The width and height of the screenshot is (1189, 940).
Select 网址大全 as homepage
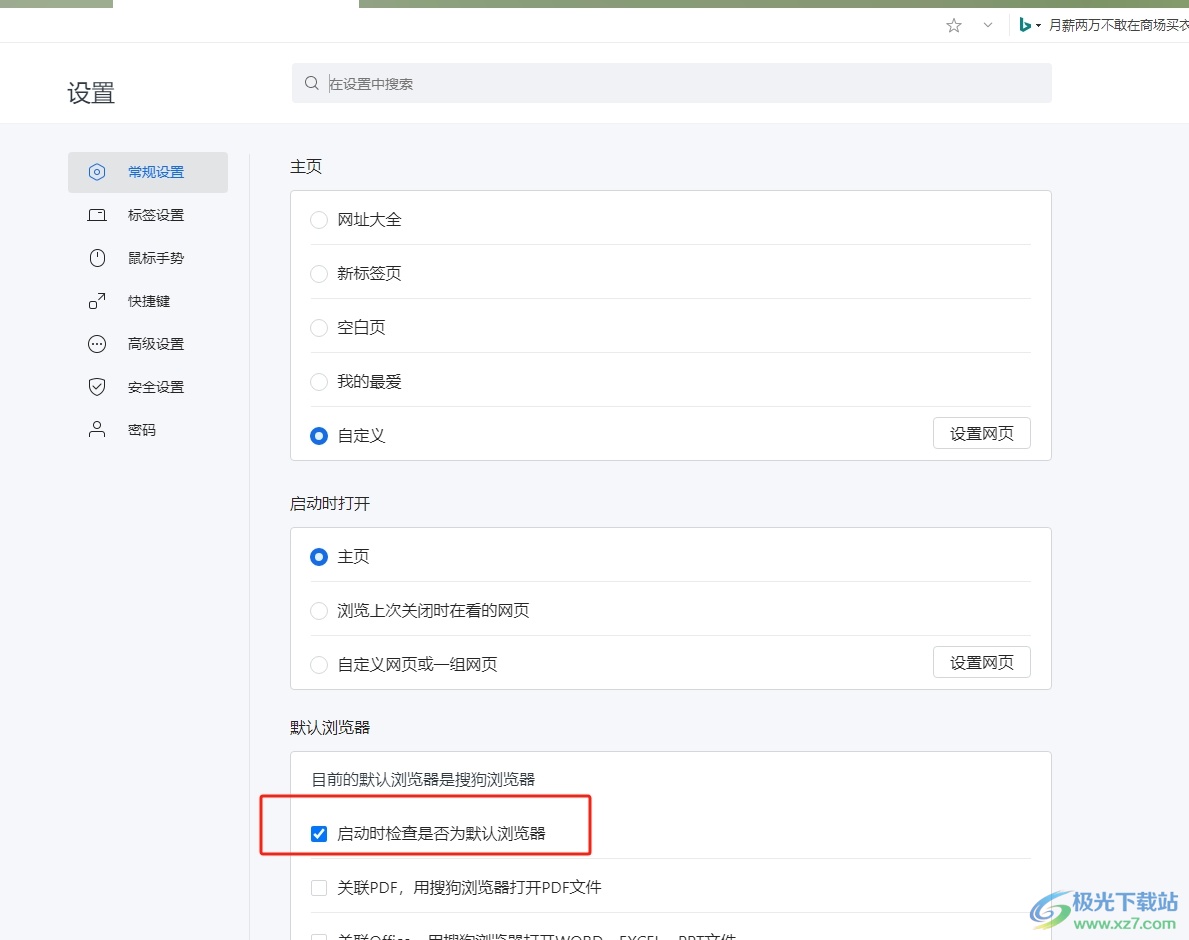click(x=319, y=220)
